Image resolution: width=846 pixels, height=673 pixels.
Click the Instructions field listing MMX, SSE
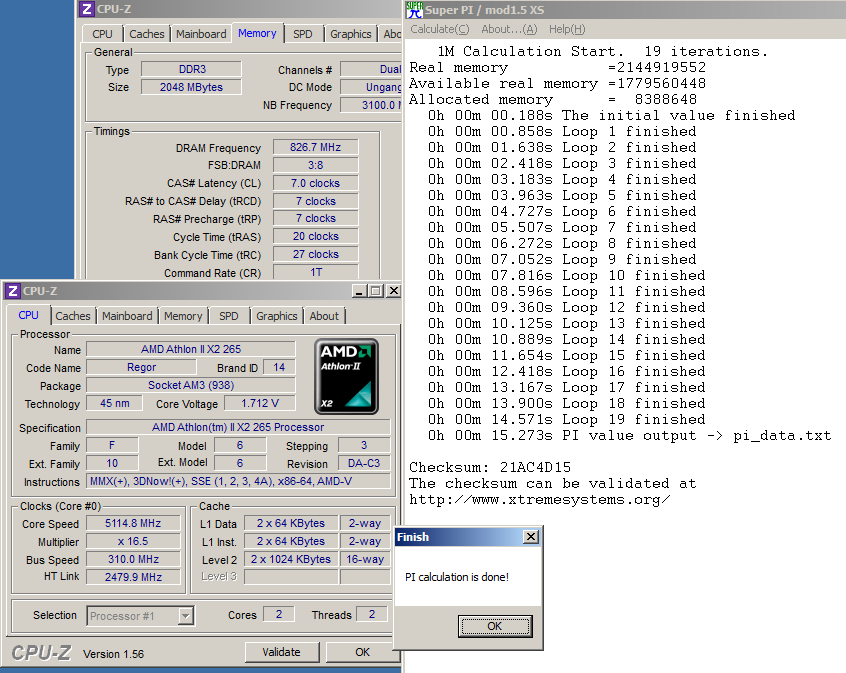238,481
